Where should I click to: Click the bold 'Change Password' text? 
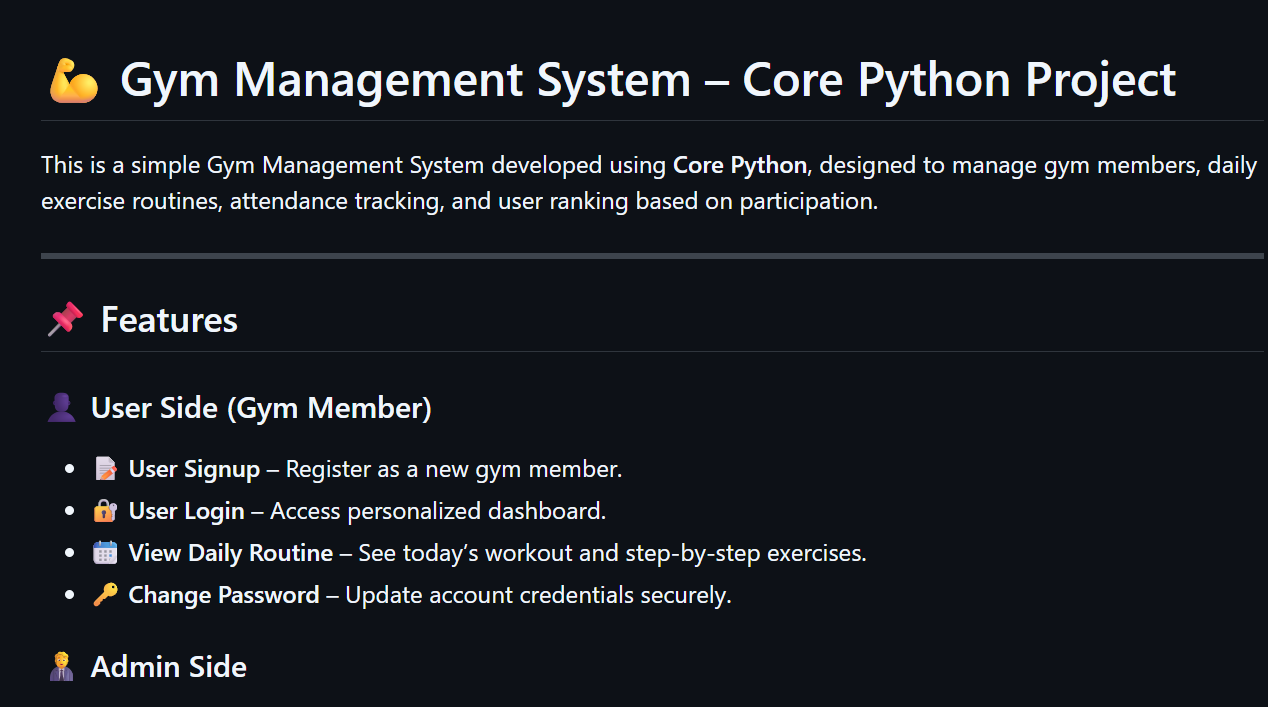pyautogui.click(x=224, y=595)
